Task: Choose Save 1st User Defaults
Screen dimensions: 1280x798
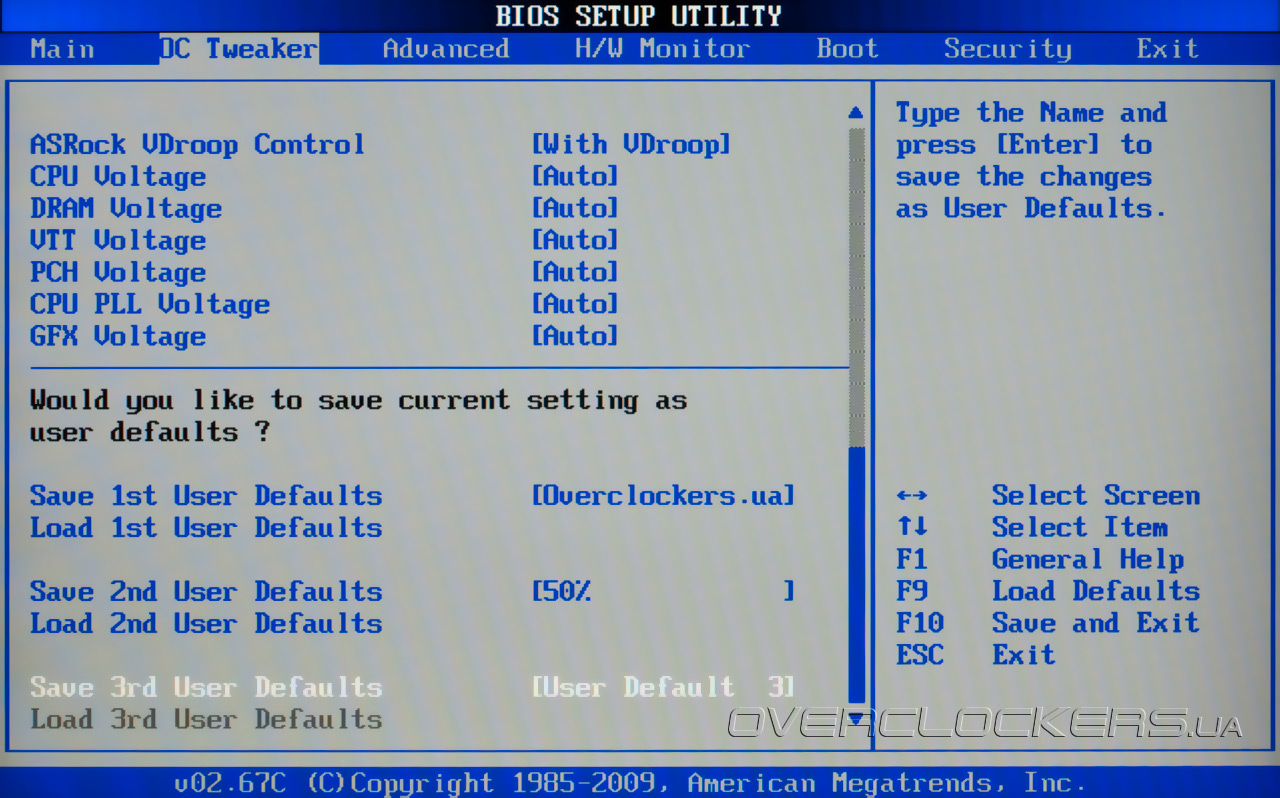Action: tap(206, 496)
